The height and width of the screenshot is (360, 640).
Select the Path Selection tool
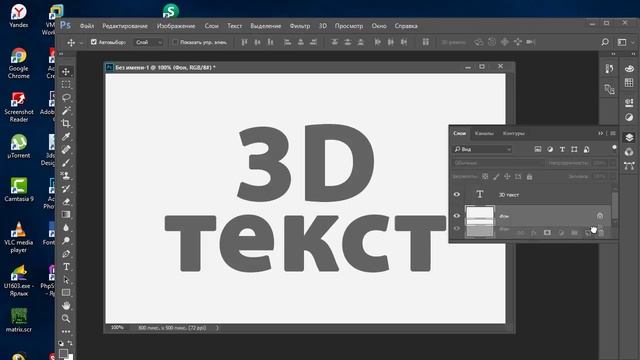66,280
